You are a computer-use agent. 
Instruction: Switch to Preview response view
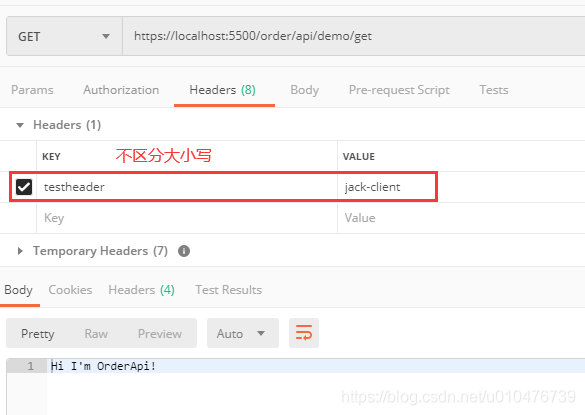[x=160, y=333]
